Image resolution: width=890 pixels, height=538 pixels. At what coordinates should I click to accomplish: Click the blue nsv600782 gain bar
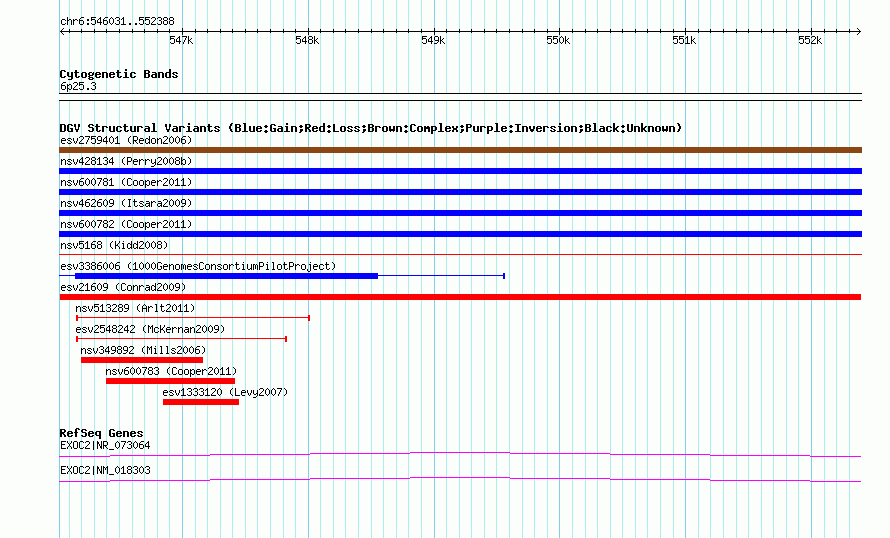pos(460,234)
